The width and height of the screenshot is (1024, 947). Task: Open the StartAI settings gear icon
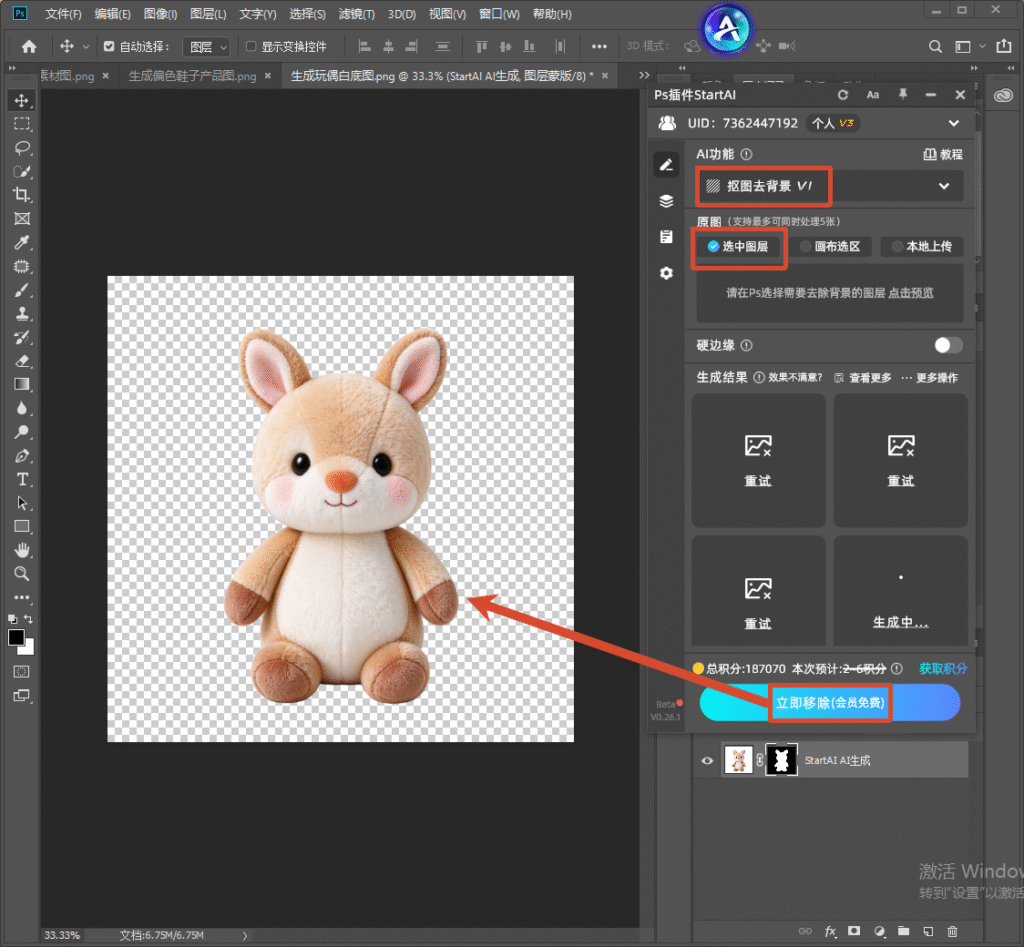(666, 273)
